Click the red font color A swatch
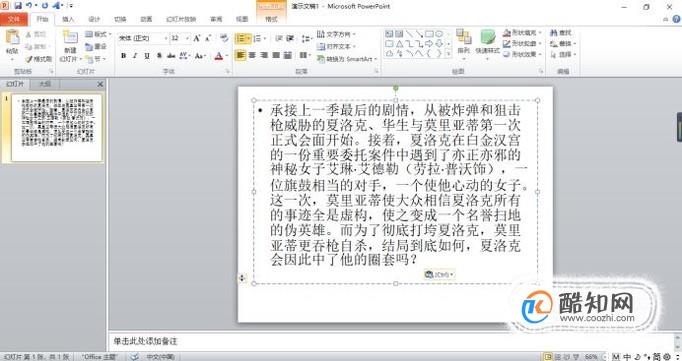Viewport: 682px width, 361px height. point(219,56)
